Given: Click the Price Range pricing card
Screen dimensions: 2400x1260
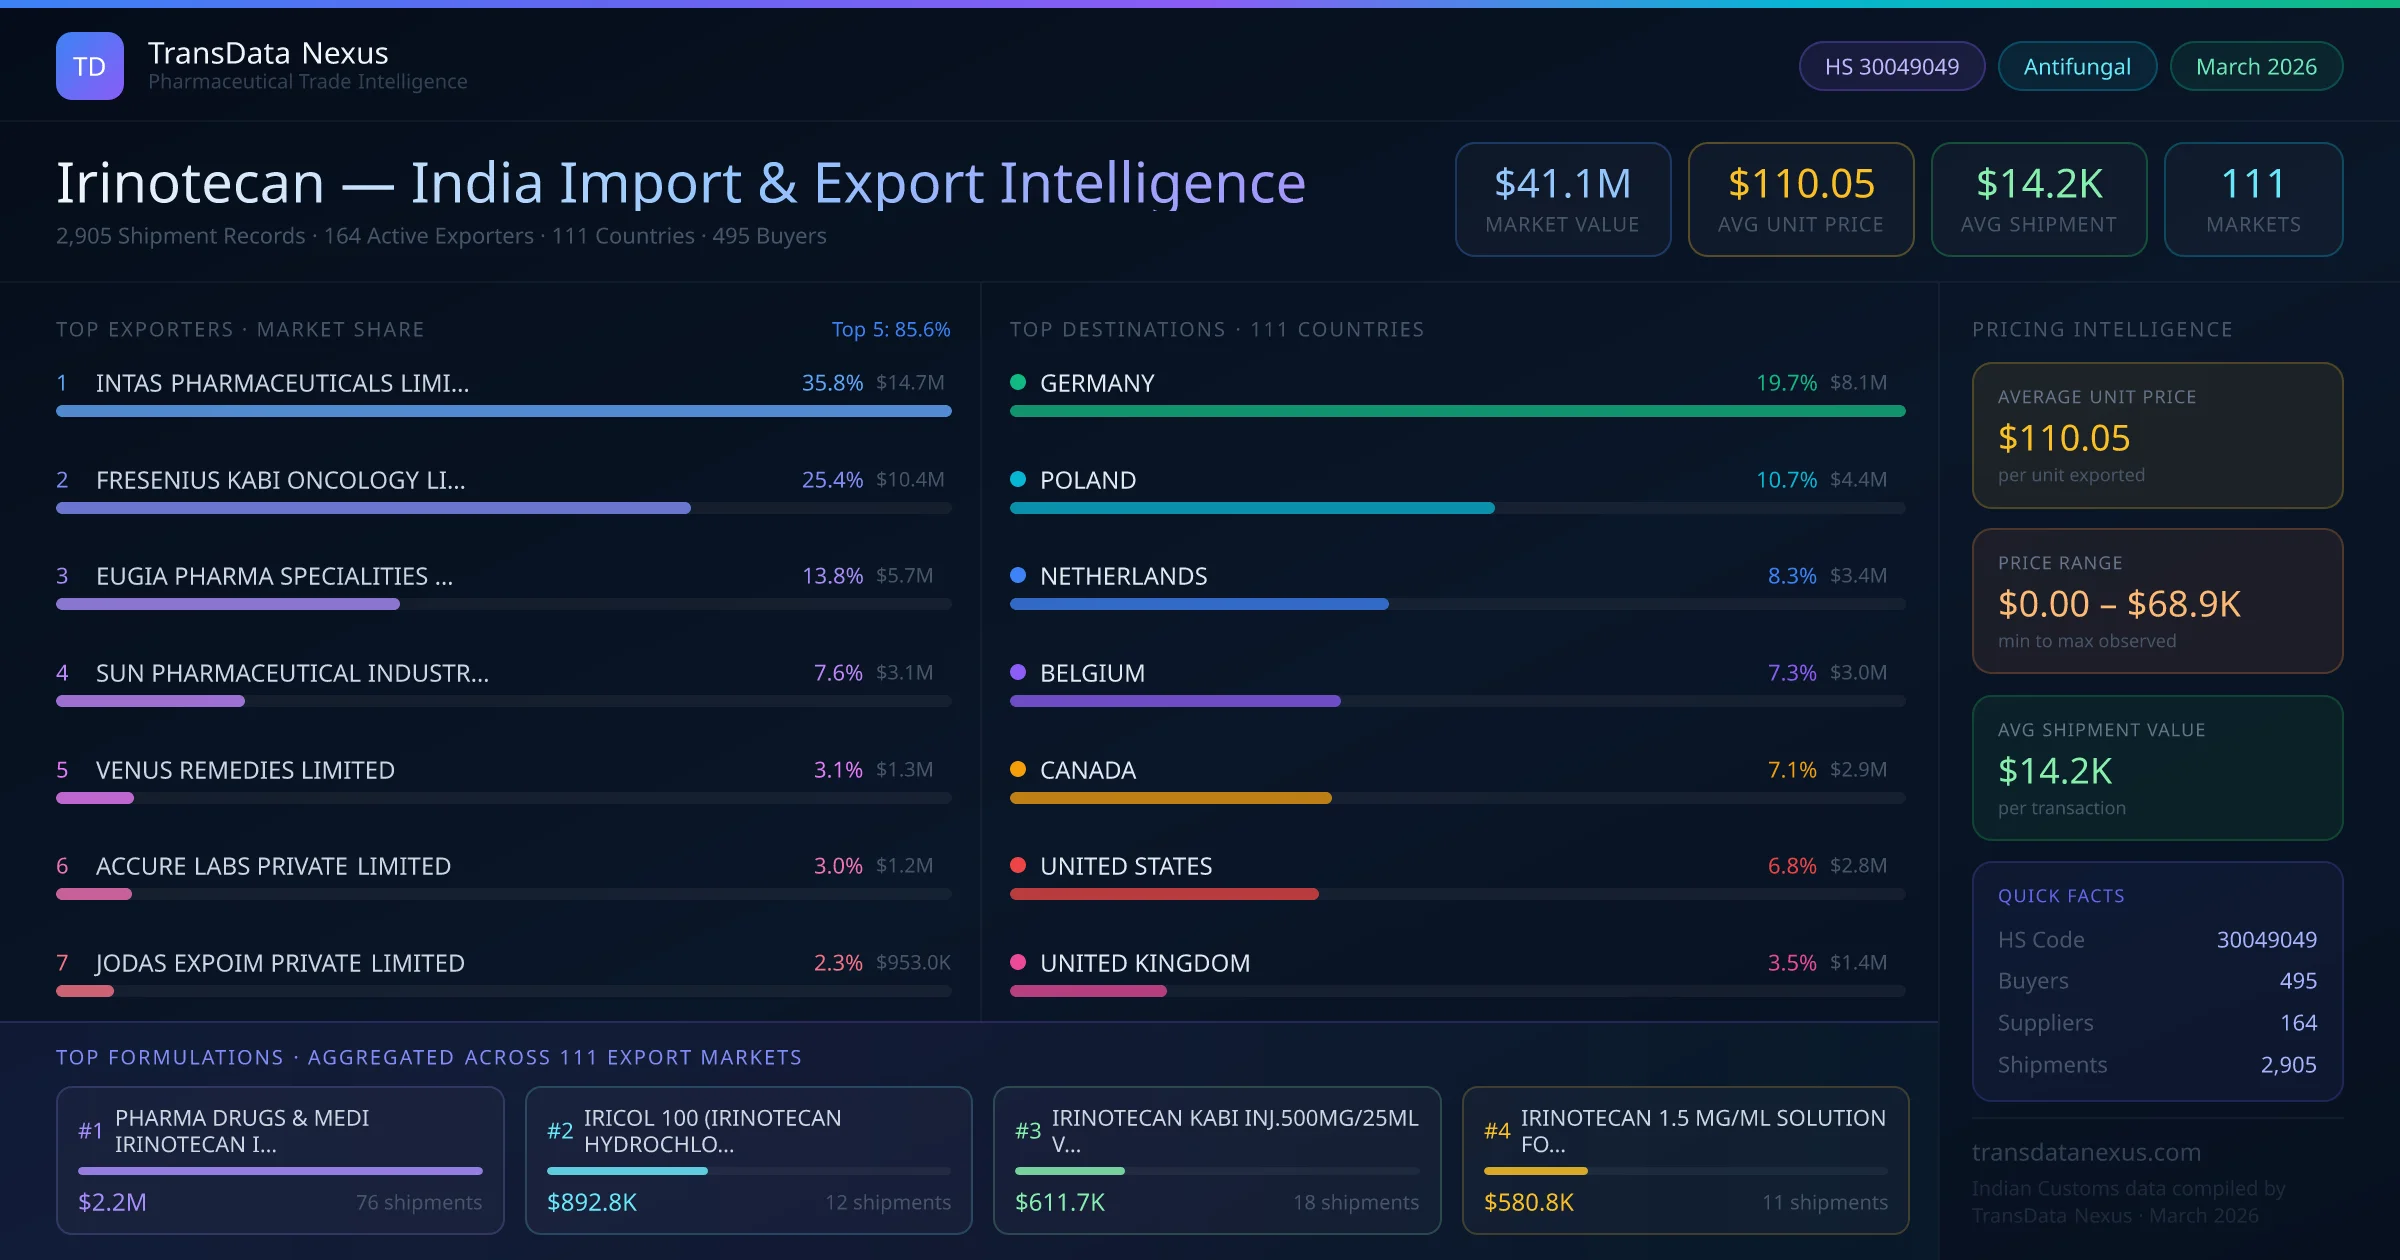Looking at the screenshot, I should click(x=2156, y=601).
